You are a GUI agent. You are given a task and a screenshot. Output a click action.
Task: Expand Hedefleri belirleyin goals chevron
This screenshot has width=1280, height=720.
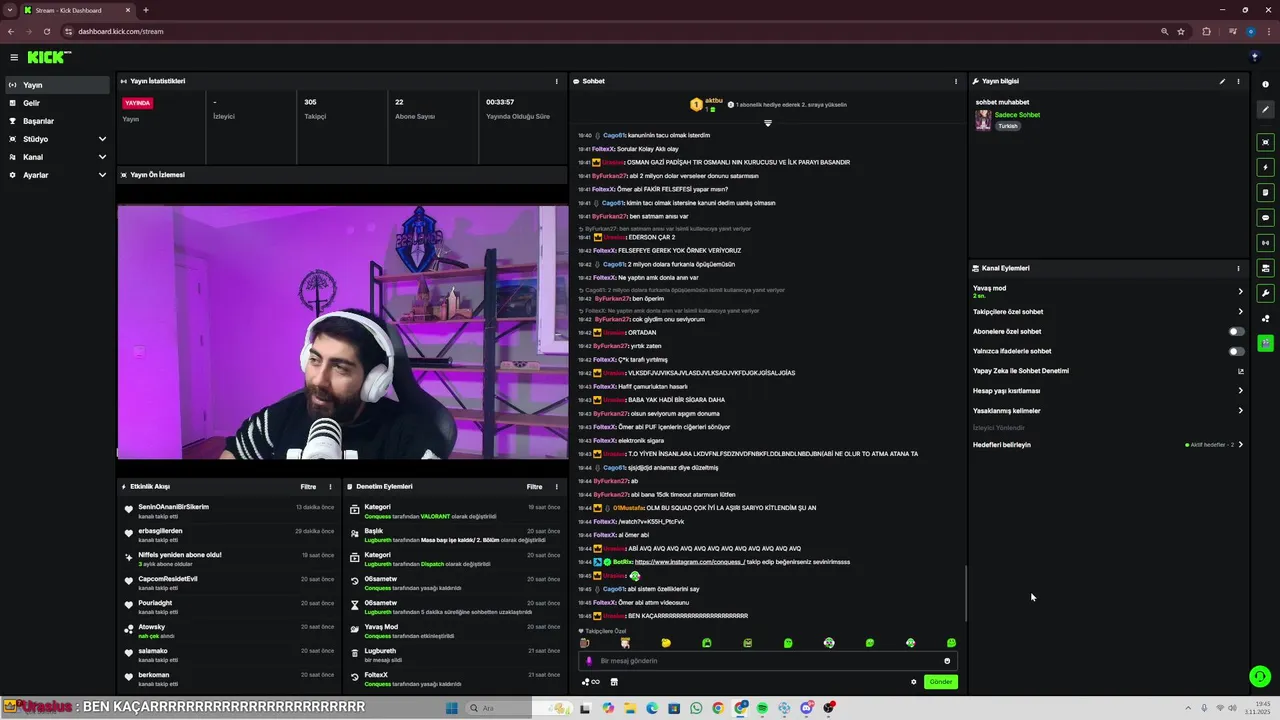pyautogui.click(x=1241, y=444)
